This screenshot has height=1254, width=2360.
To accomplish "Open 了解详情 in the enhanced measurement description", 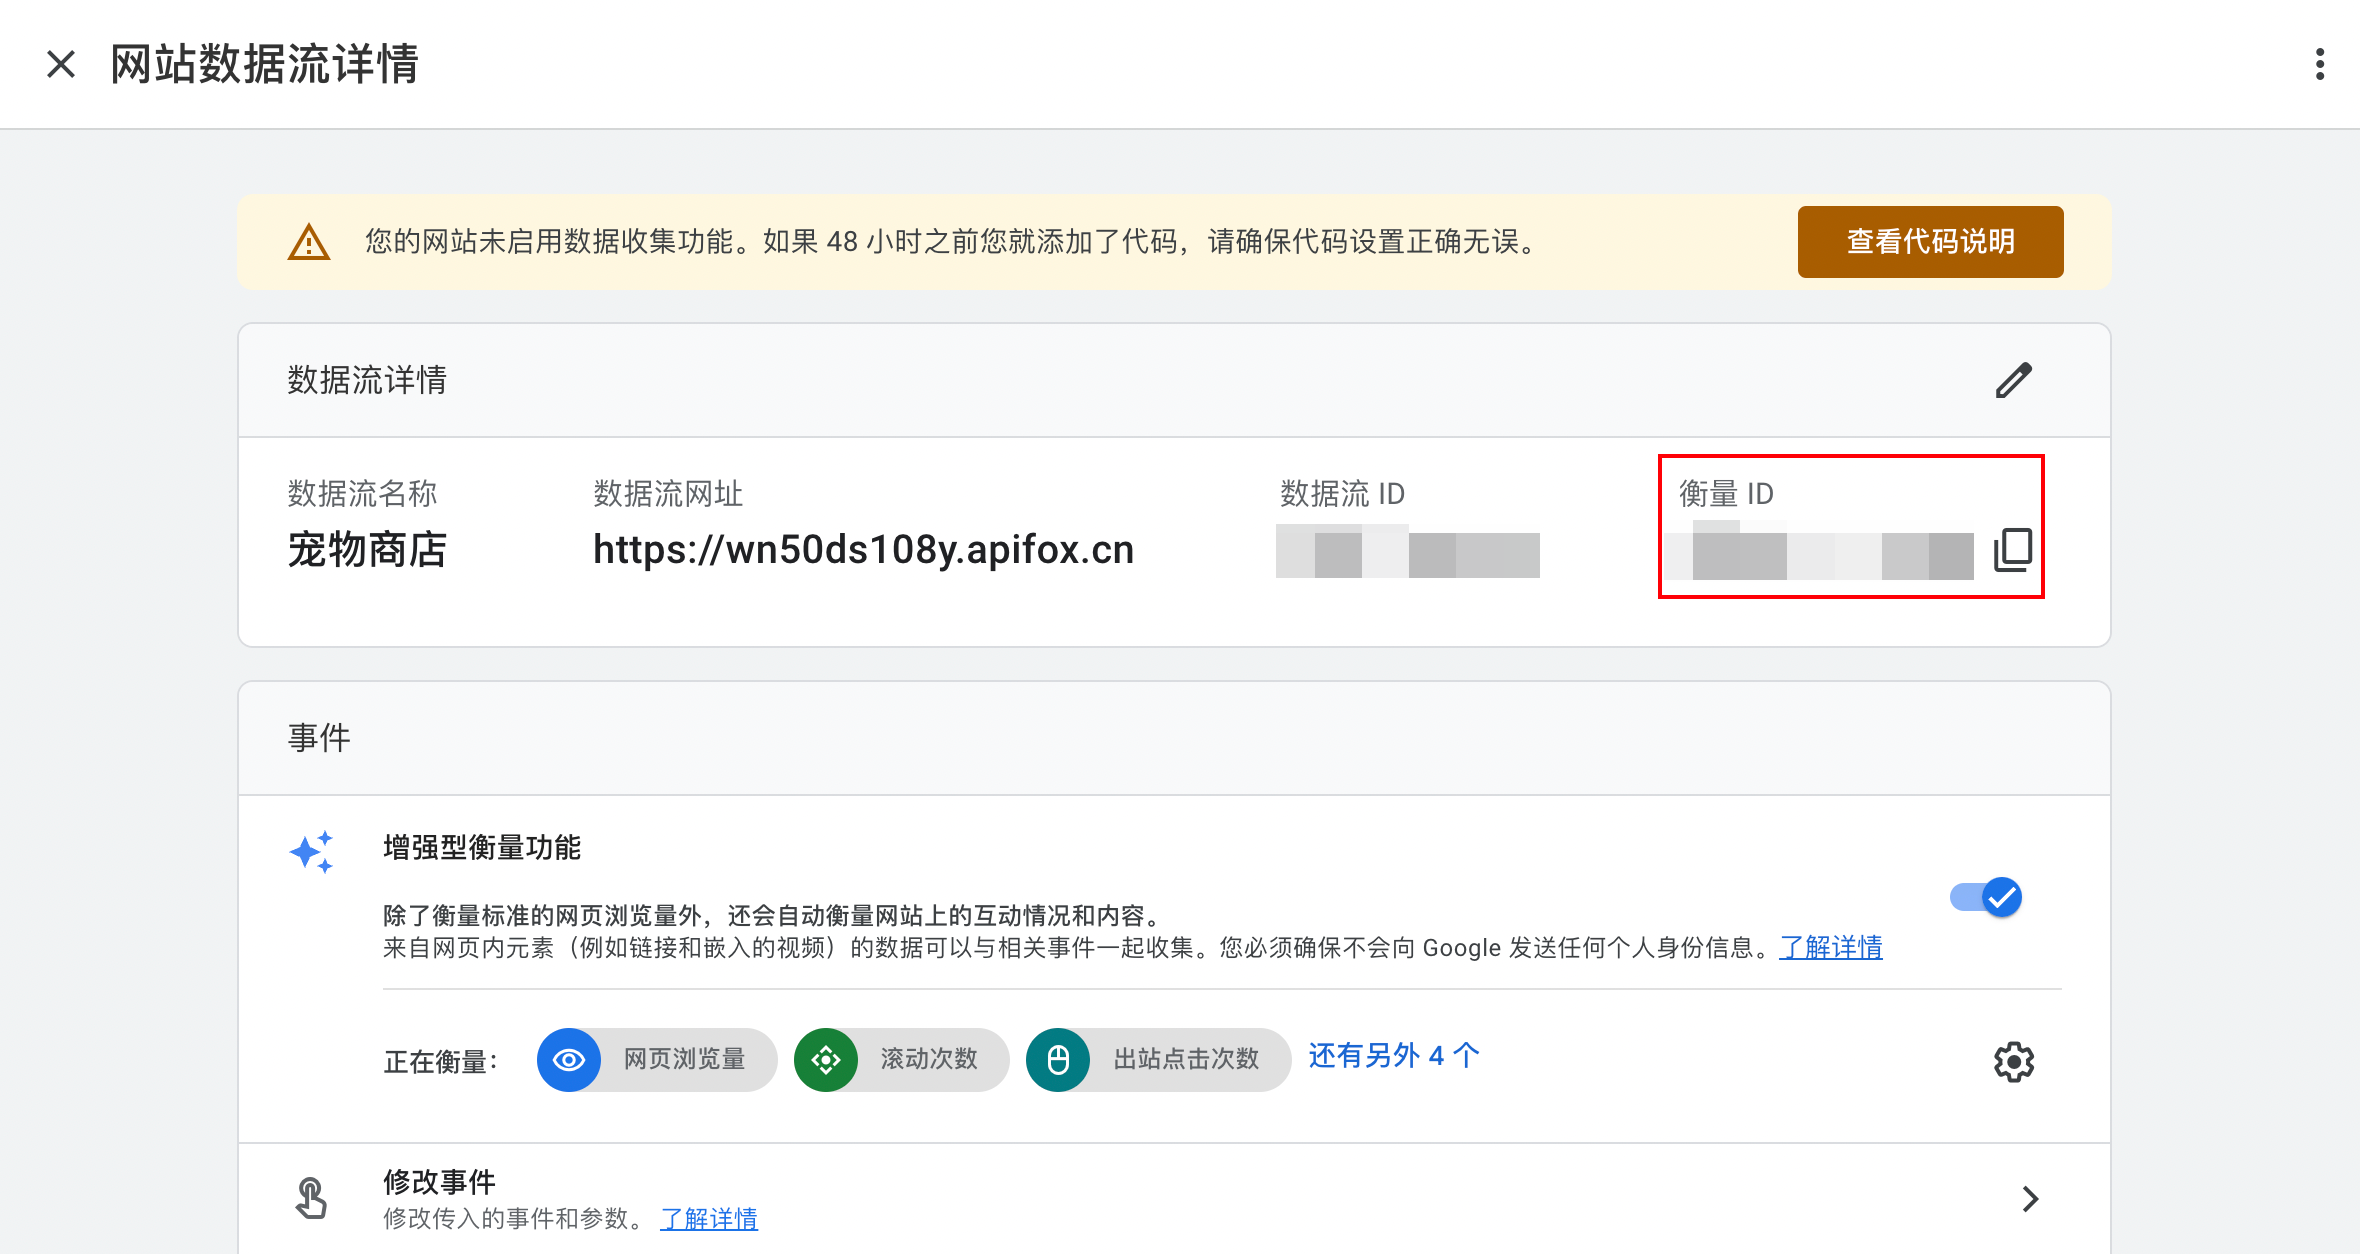I will tap(1831, 948).
